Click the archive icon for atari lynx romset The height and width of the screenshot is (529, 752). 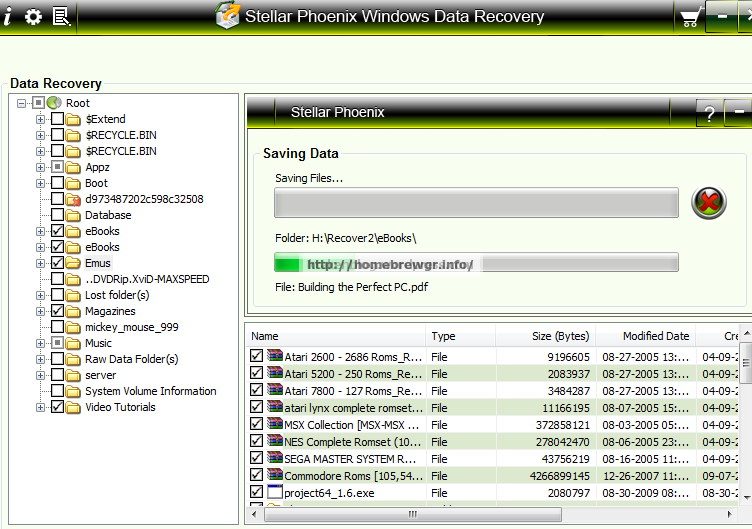pos(275,407)
